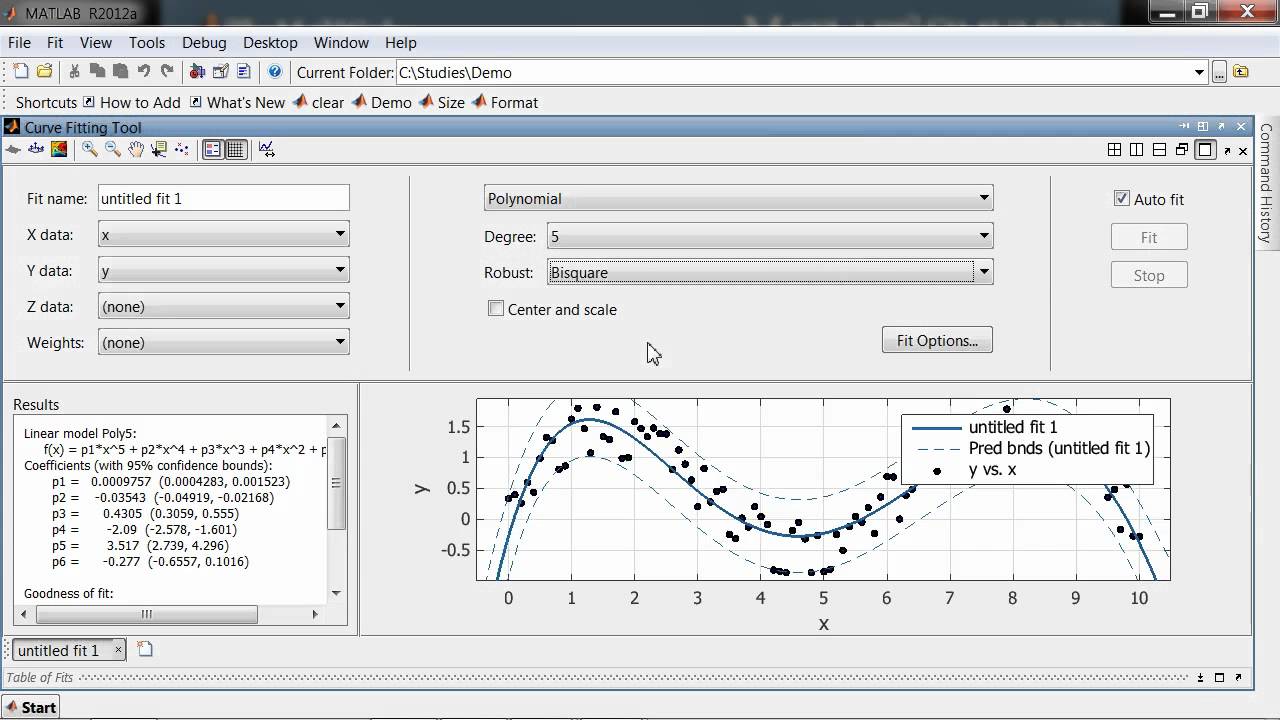
Task: Open the Debug menu
Action: (x=204, y=43)
